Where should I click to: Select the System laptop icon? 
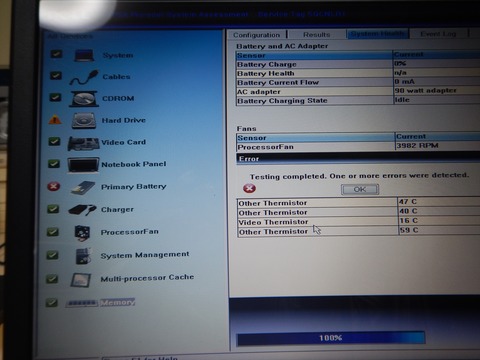pyautogui.click(x=84, y=55)
